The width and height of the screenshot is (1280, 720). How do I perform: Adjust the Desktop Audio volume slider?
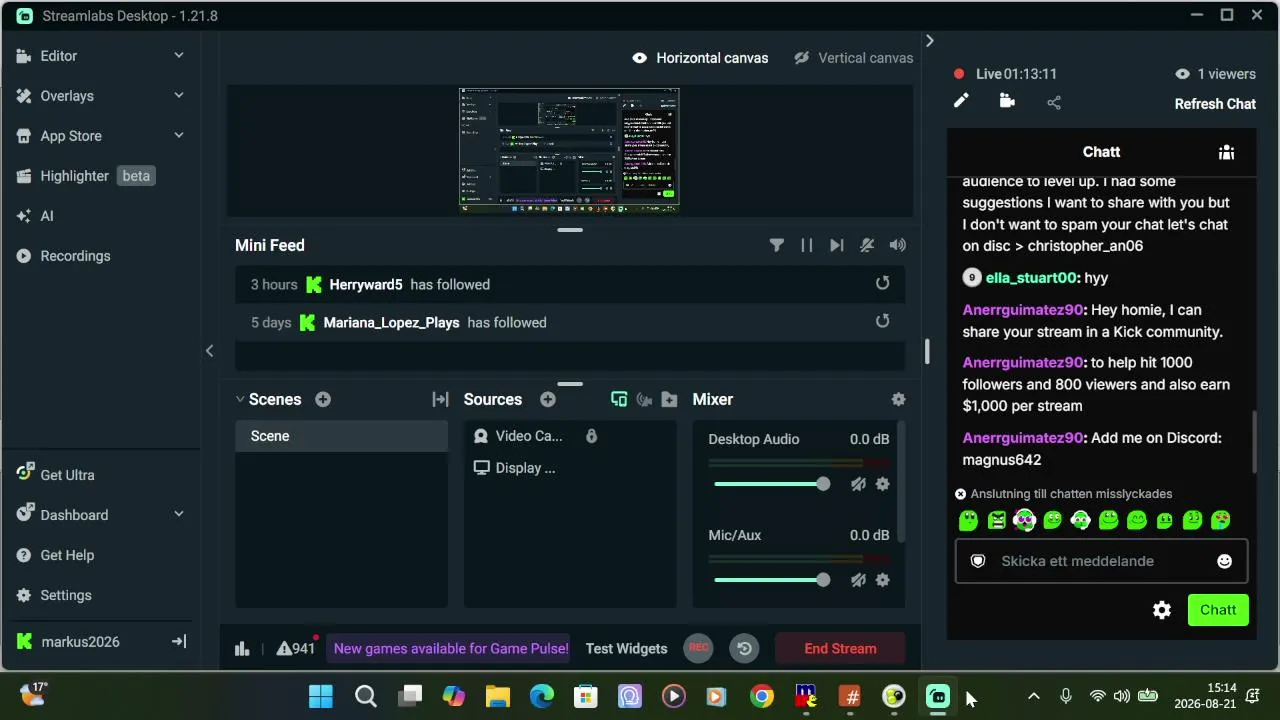coord(772,484)
